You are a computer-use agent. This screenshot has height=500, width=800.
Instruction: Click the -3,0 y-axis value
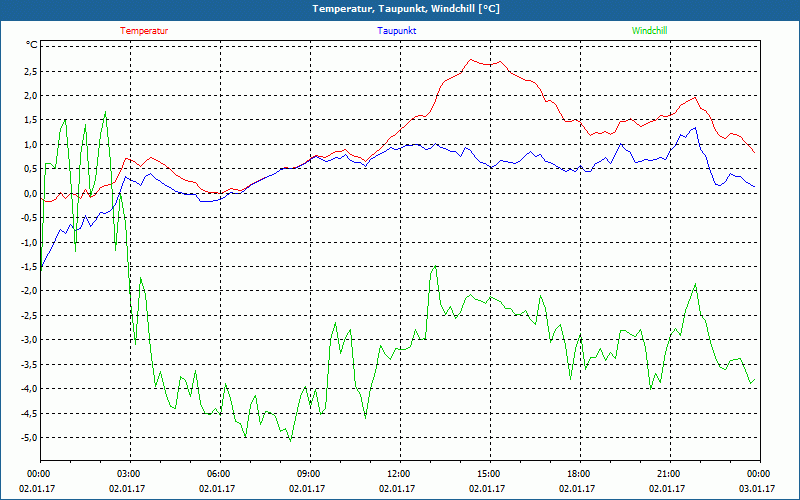[29, 340]
